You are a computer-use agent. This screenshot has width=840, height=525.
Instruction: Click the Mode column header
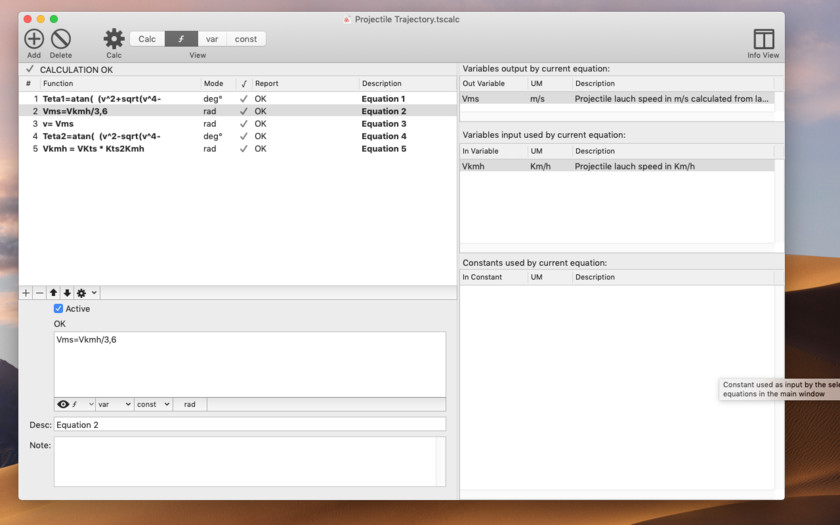218,84
